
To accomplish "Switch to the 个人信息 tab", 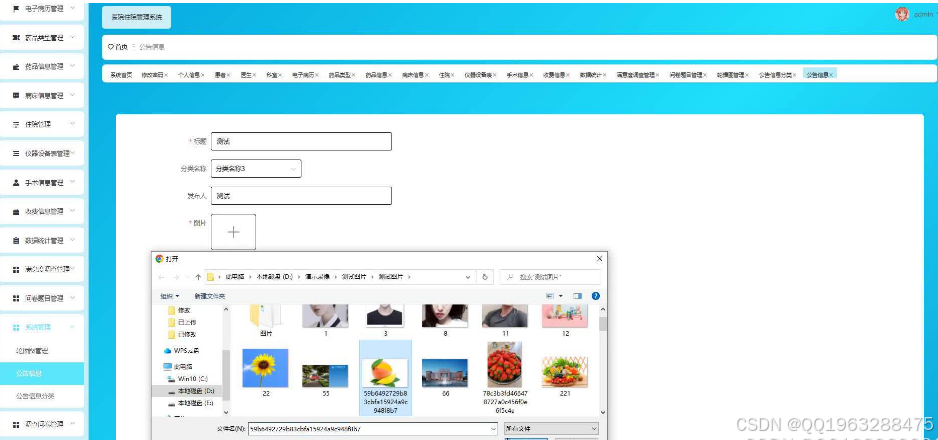I will coord(188,75).
